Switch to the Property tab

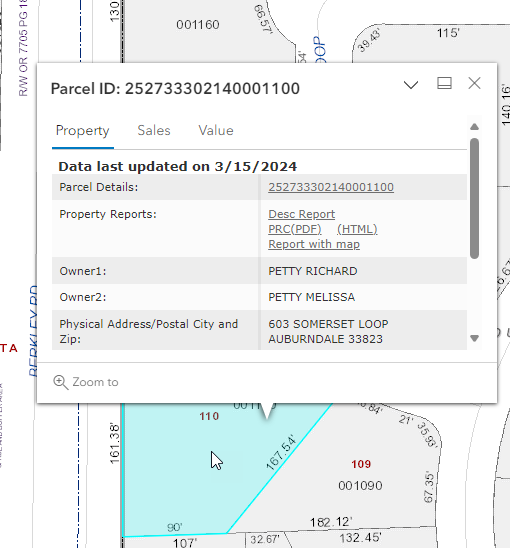[82, 131]
